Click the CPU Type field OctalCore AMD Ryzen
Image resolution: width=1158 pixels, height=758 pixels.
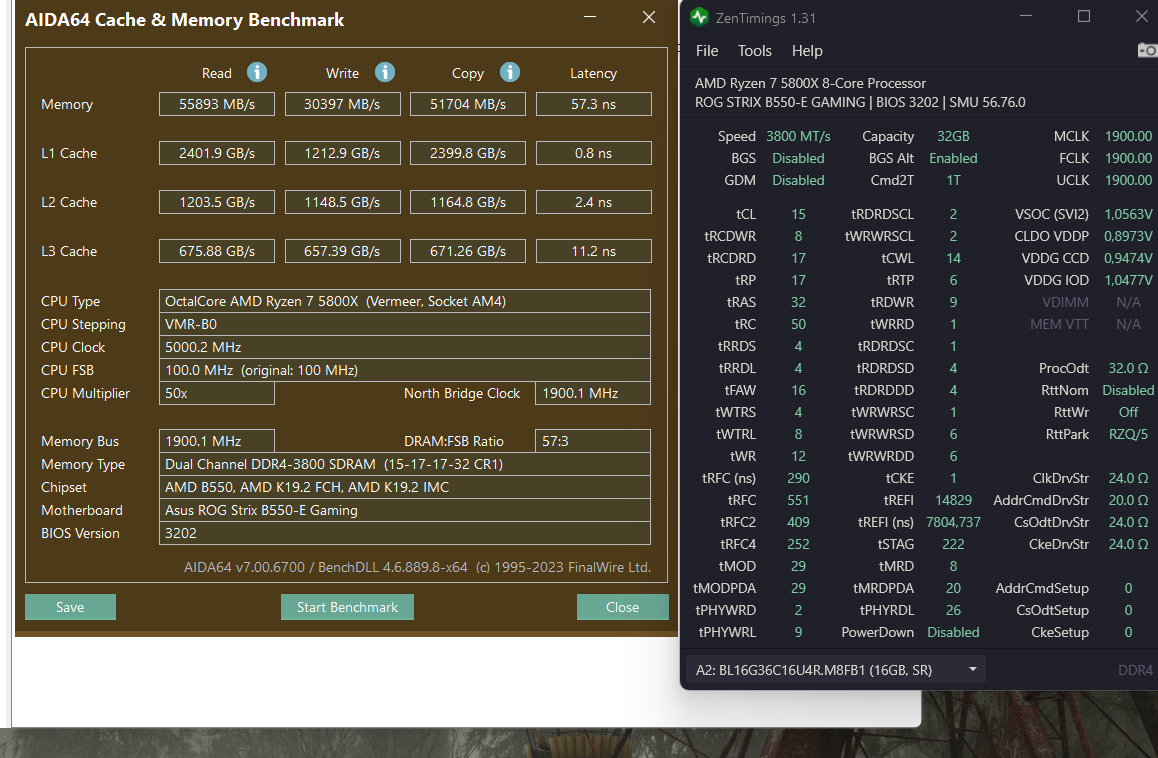pos(405,301)
